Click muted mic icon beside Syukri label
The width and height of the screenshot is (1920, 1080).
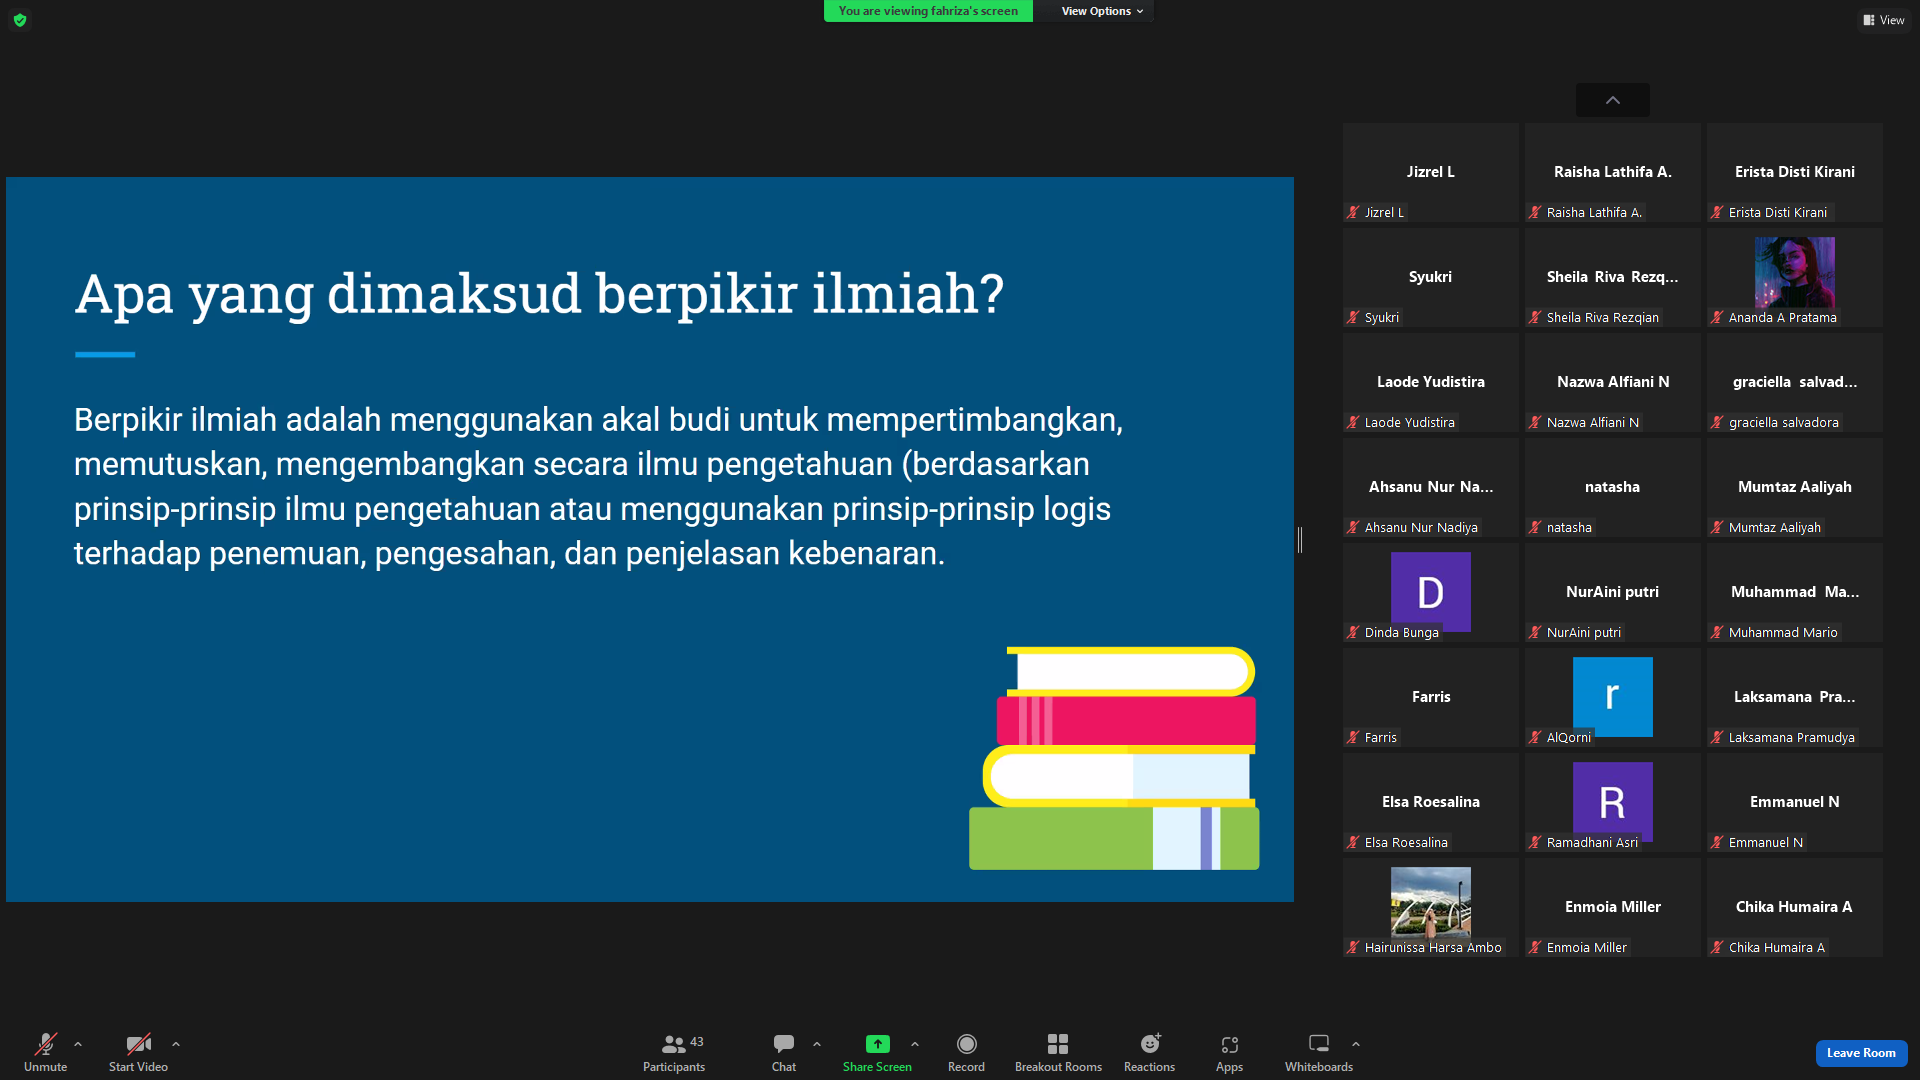click(1353, 317)
